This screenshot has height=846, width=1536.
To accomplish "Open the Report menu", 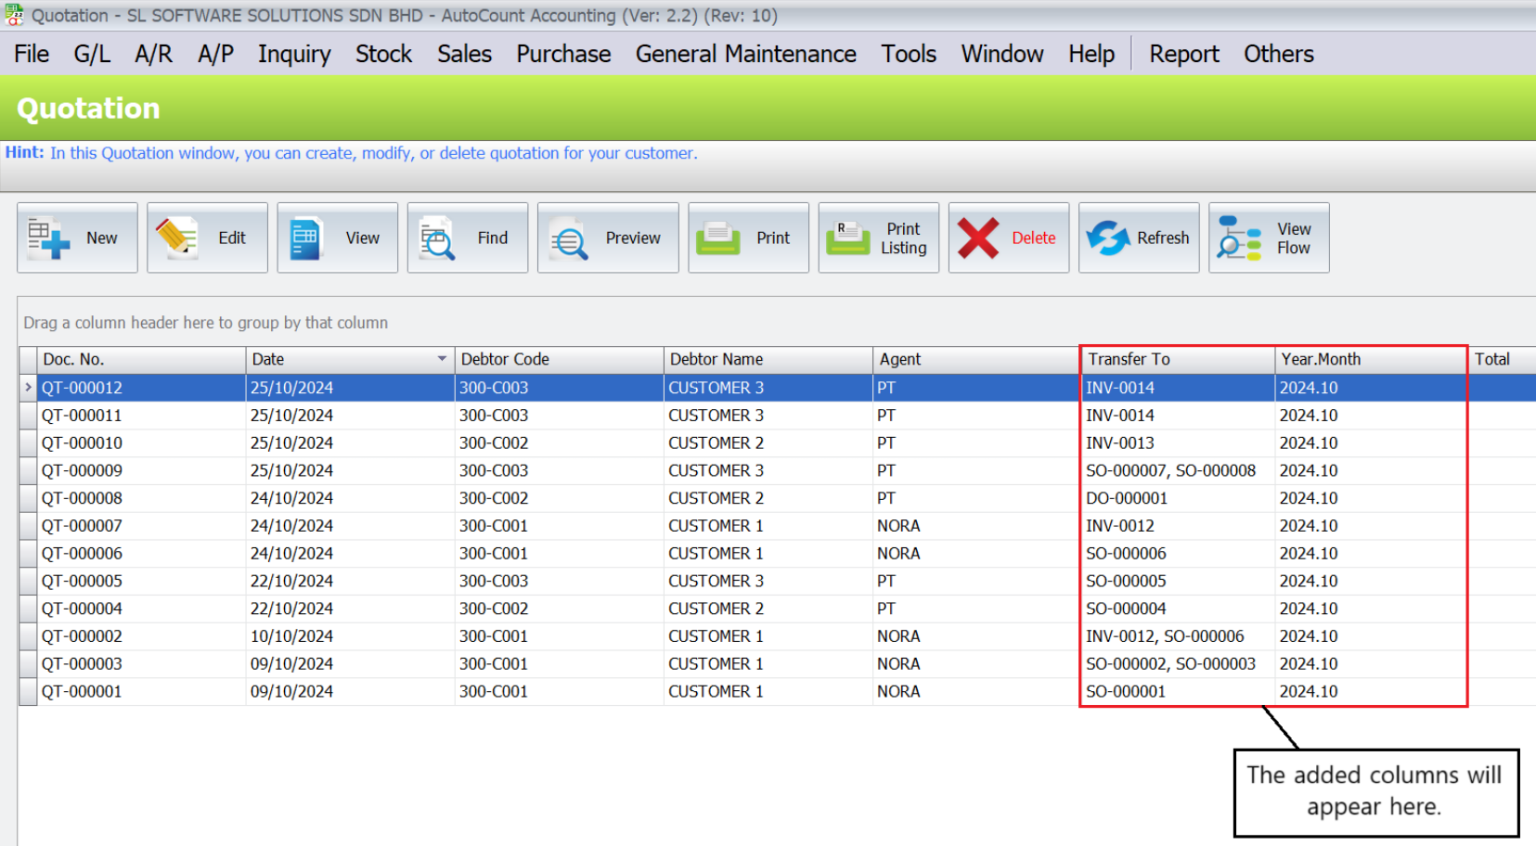I will [1184, 54].
